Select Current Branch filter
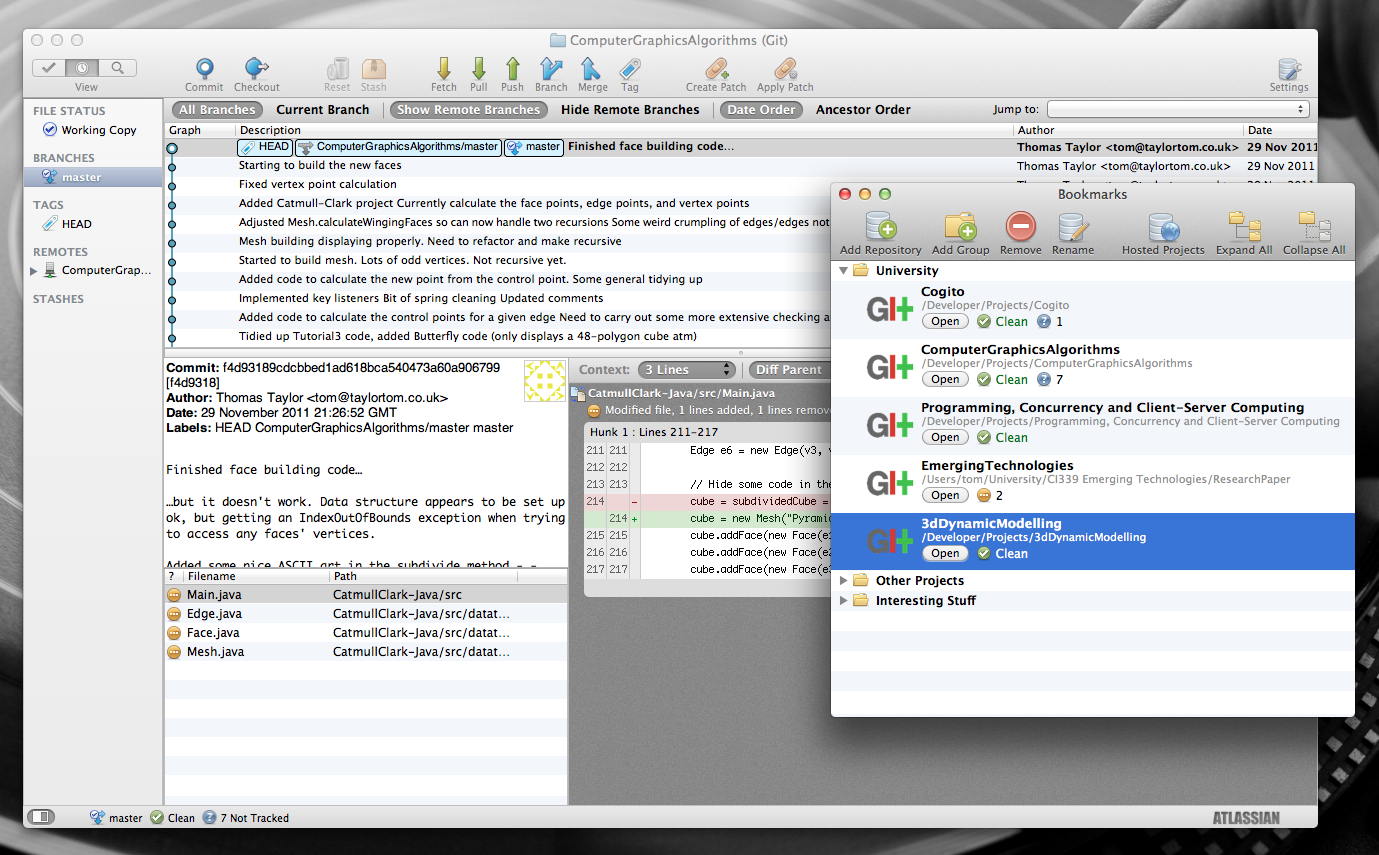1379x855 pixels. point(323,110)
